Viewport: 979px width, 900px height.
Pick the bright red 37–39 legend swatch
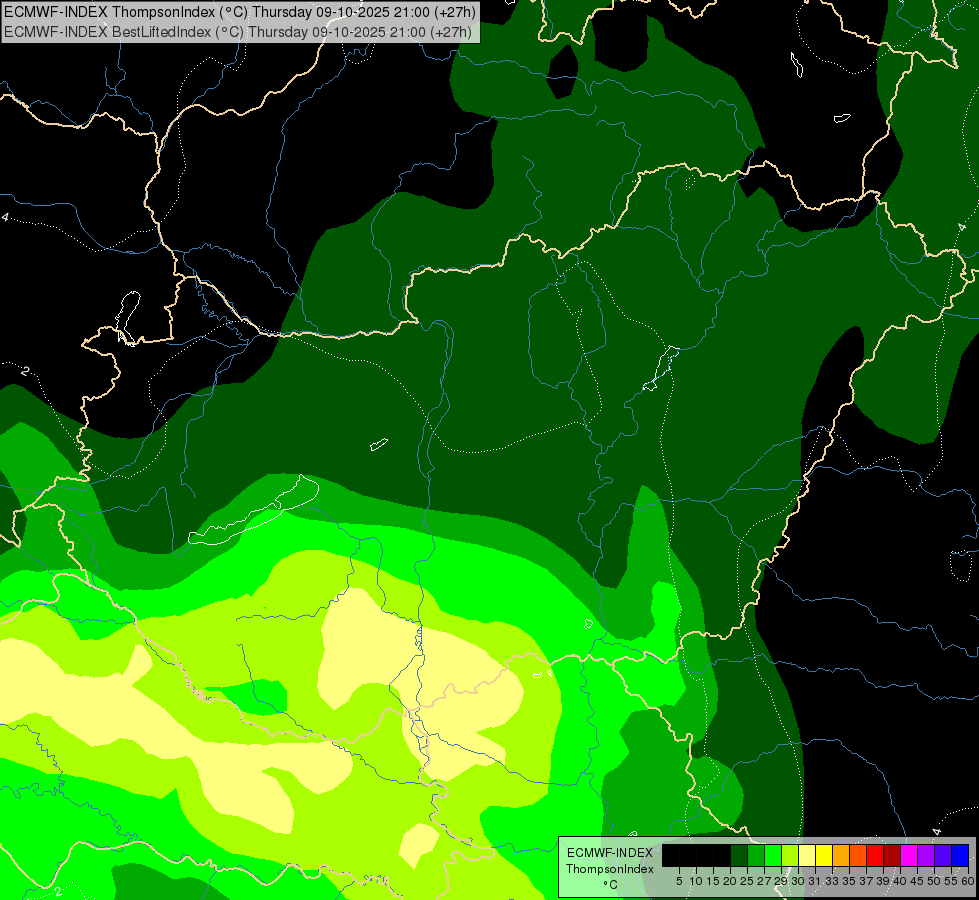[x=874, y=855]
